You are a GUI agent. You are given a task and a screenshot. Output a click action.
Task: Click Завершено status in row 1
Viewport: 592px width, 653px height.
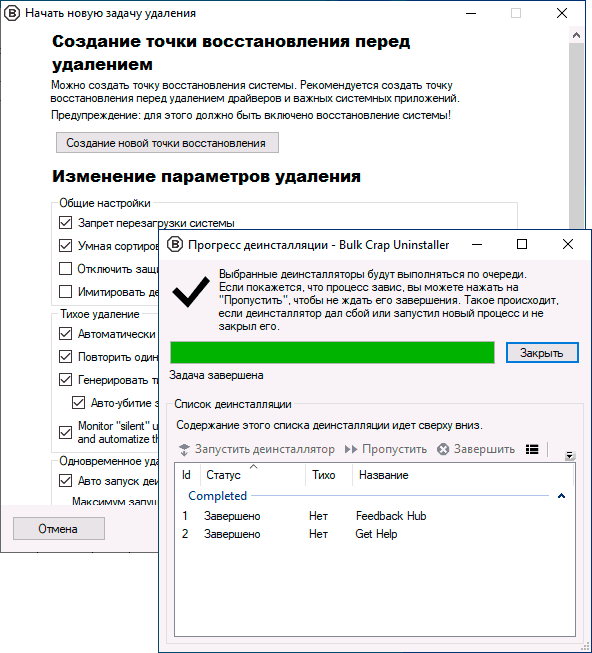[232, 516]
